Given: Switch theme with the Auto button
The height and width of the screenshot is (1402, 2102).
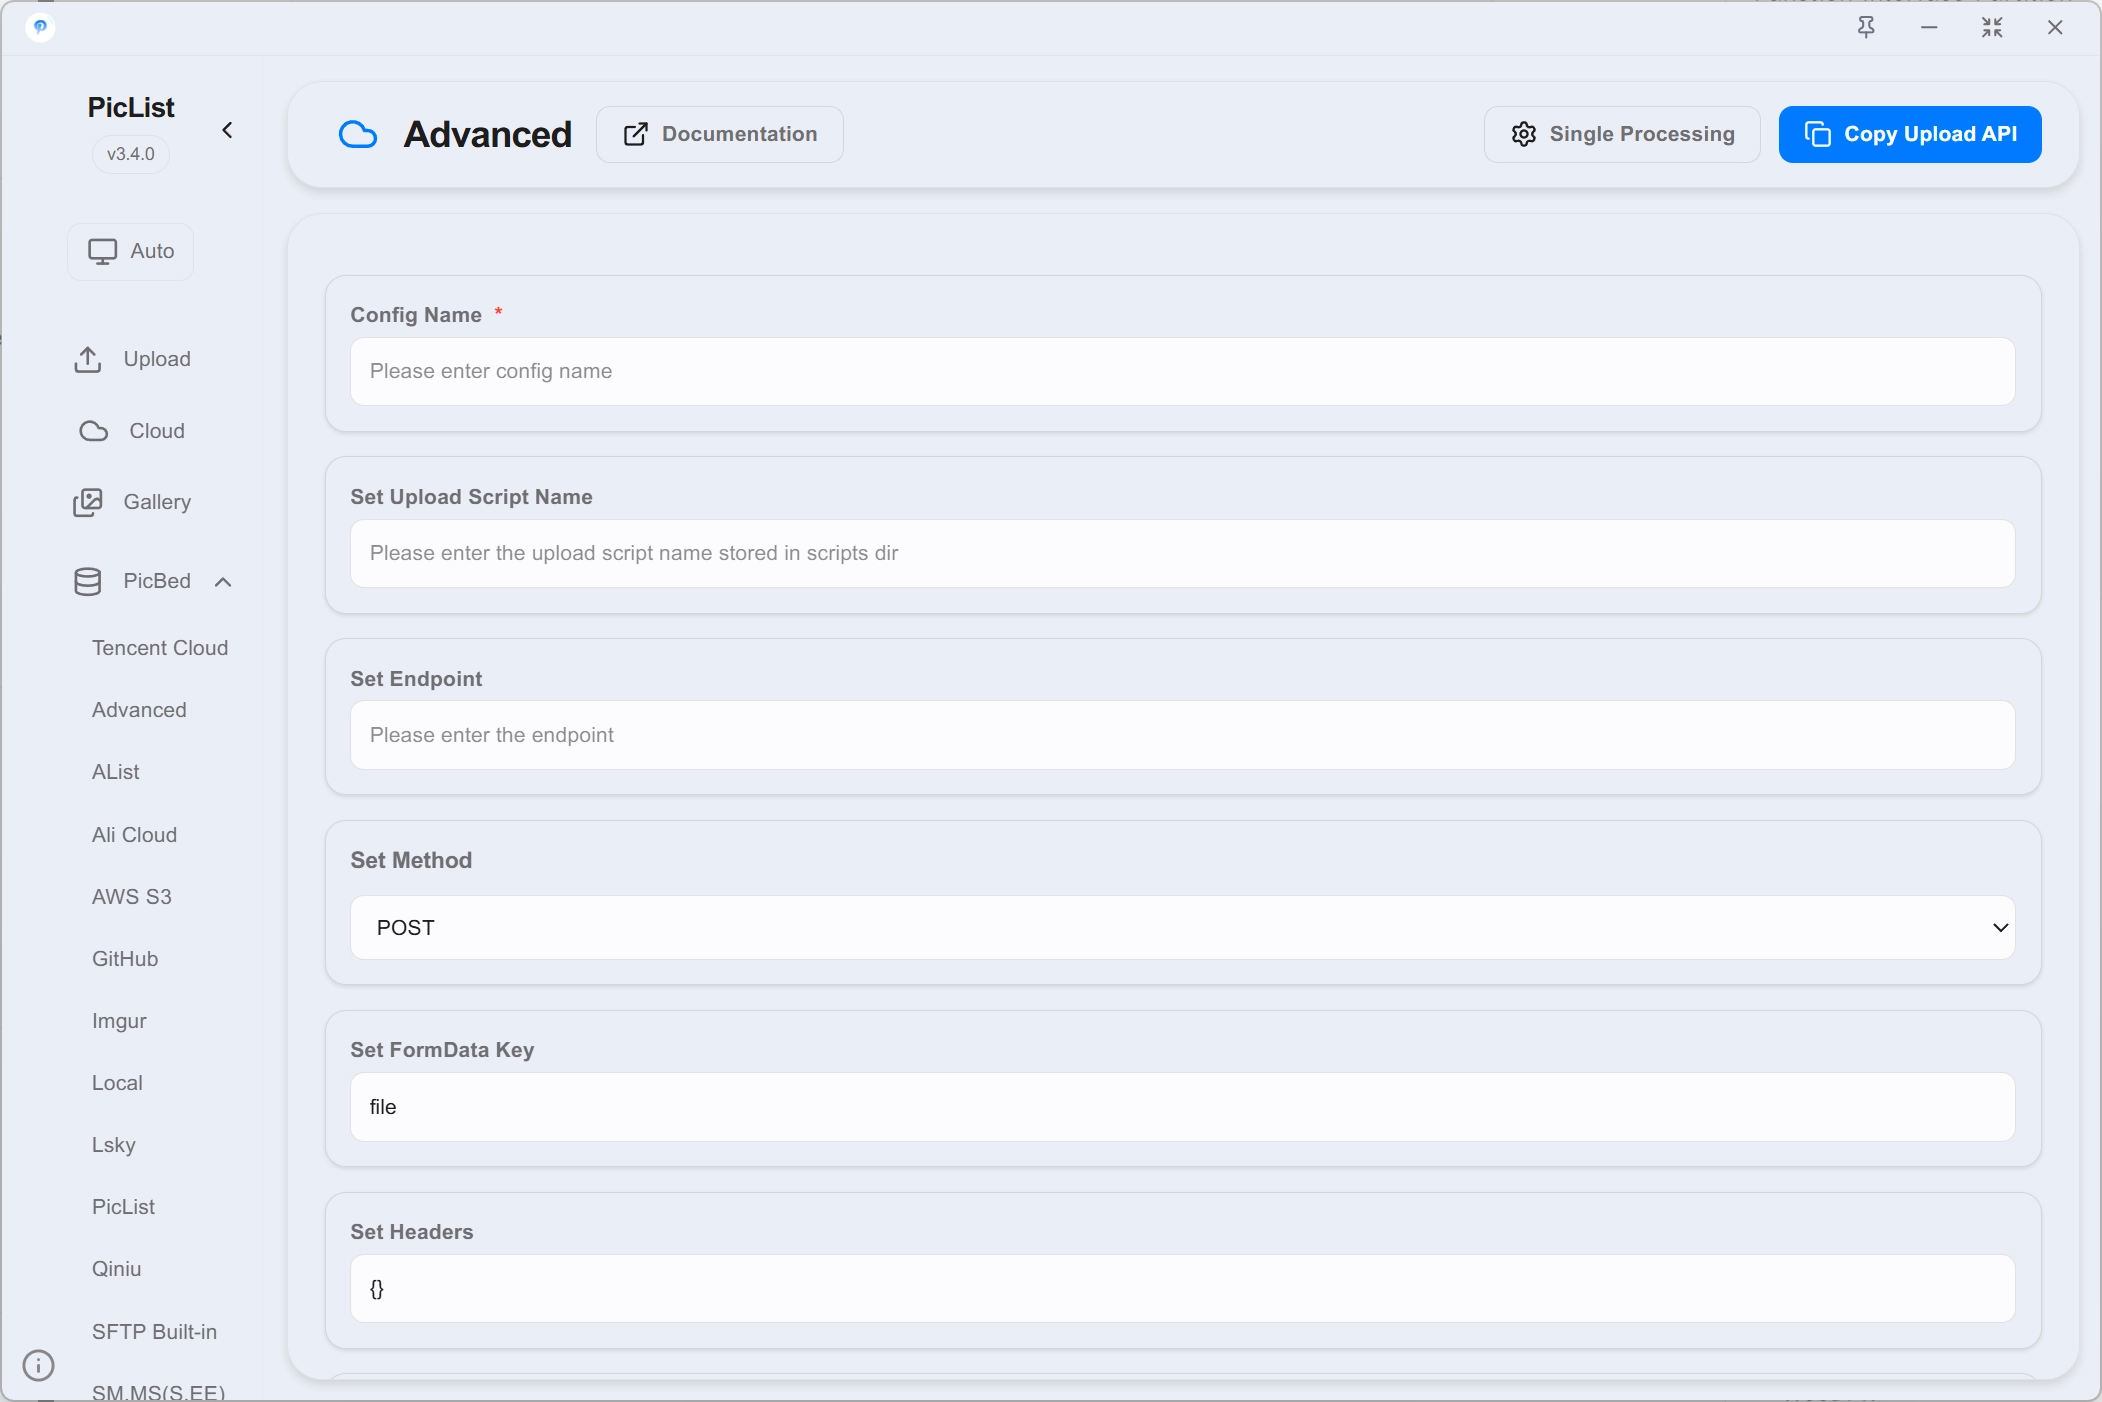Looking at the screenshot, I should point(131,251).
